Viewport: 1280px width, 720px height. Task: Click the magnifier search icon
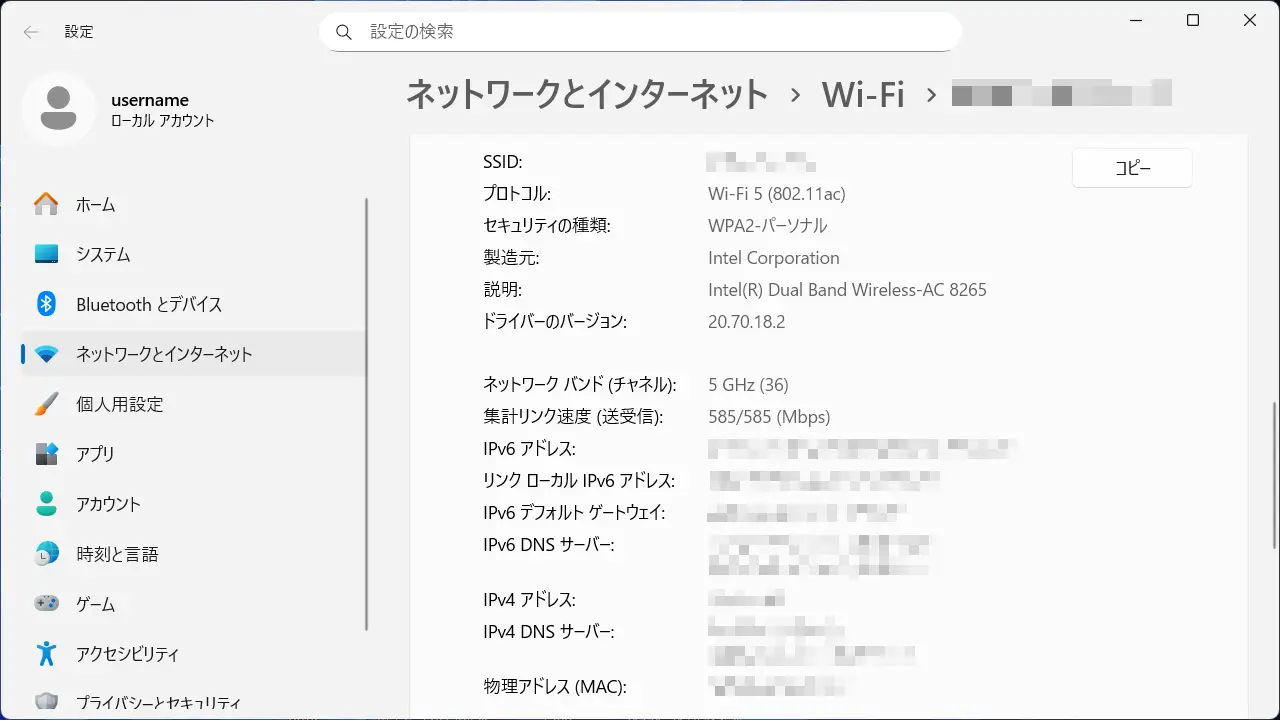[x=344, y=32]
